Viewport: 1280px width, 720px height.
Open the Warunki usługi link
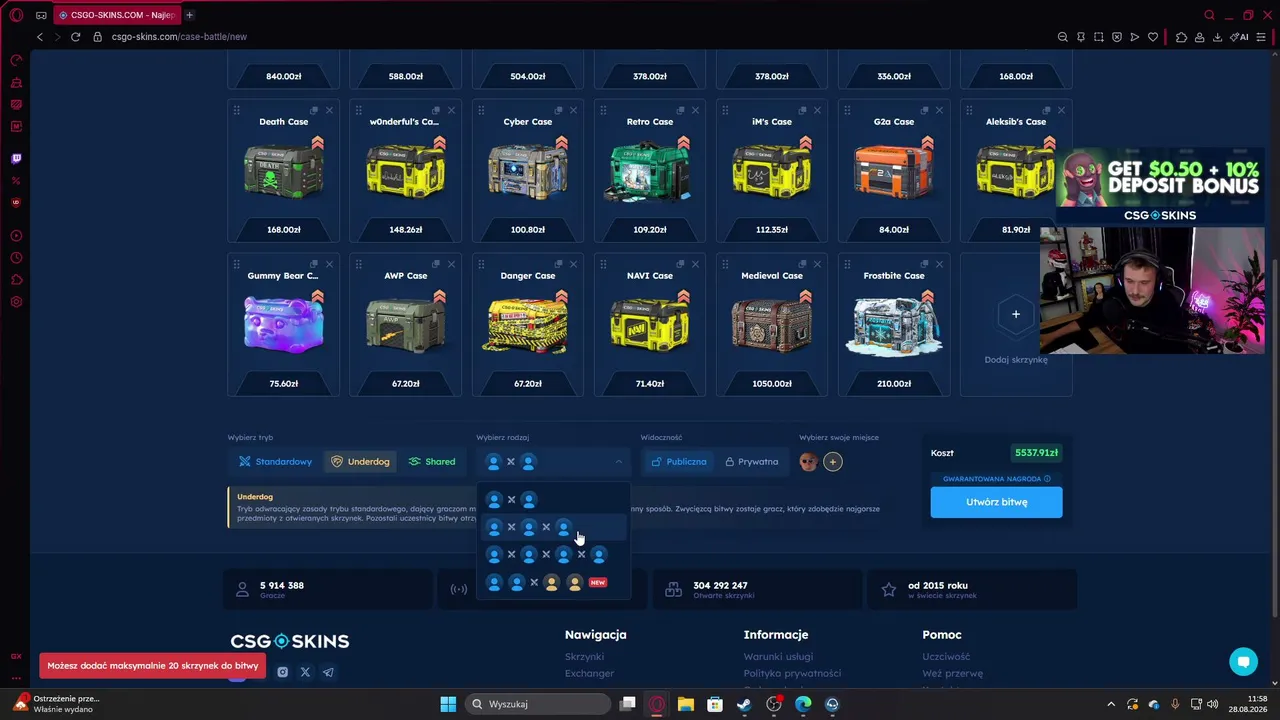pyautogui.click(x=778, y=657)
